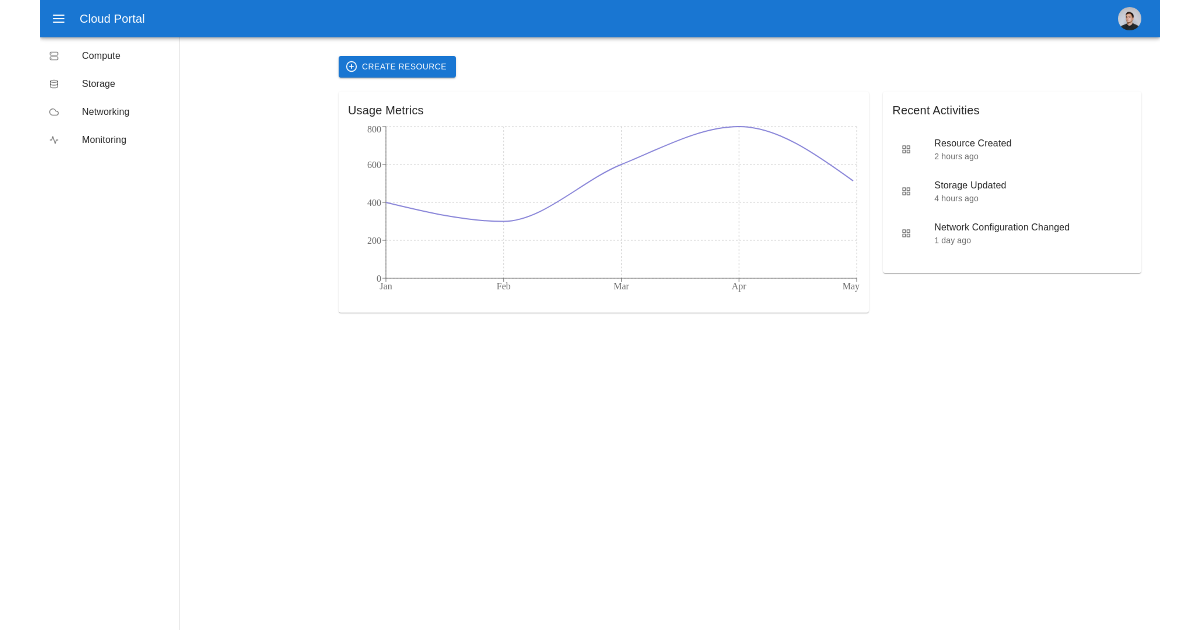Select the Networking cloud icon

tap(54, 112)
